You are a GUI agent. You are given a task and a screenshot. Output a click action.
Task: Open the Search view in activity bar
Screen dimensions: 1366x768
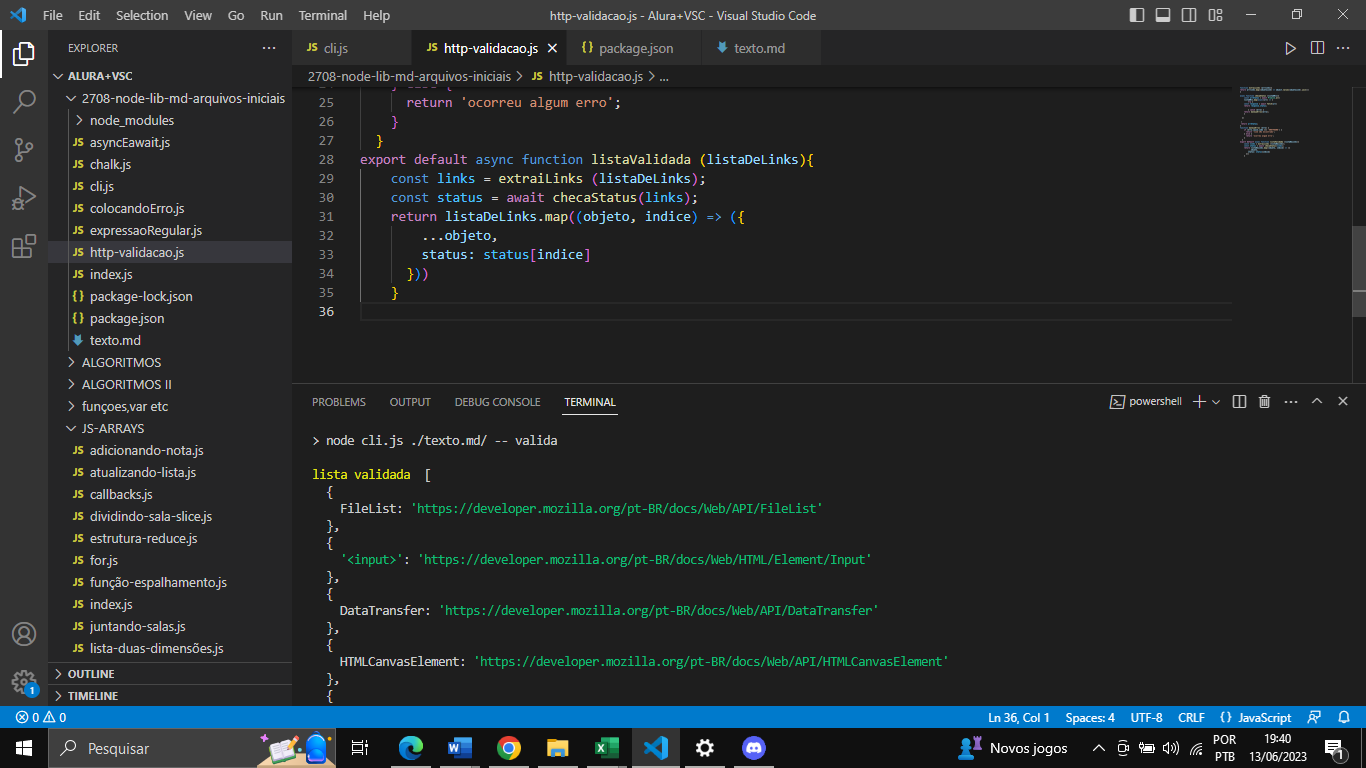24,102
